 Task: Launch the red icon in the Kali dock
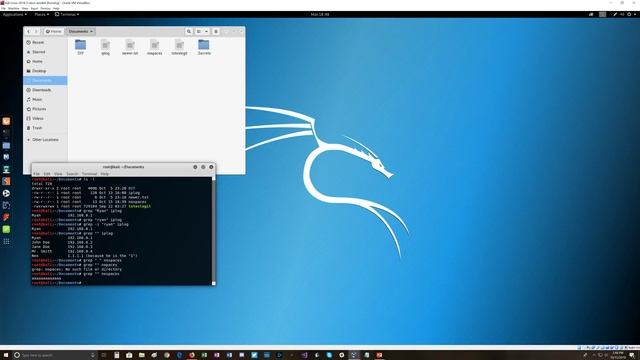(x=6, y=217)
